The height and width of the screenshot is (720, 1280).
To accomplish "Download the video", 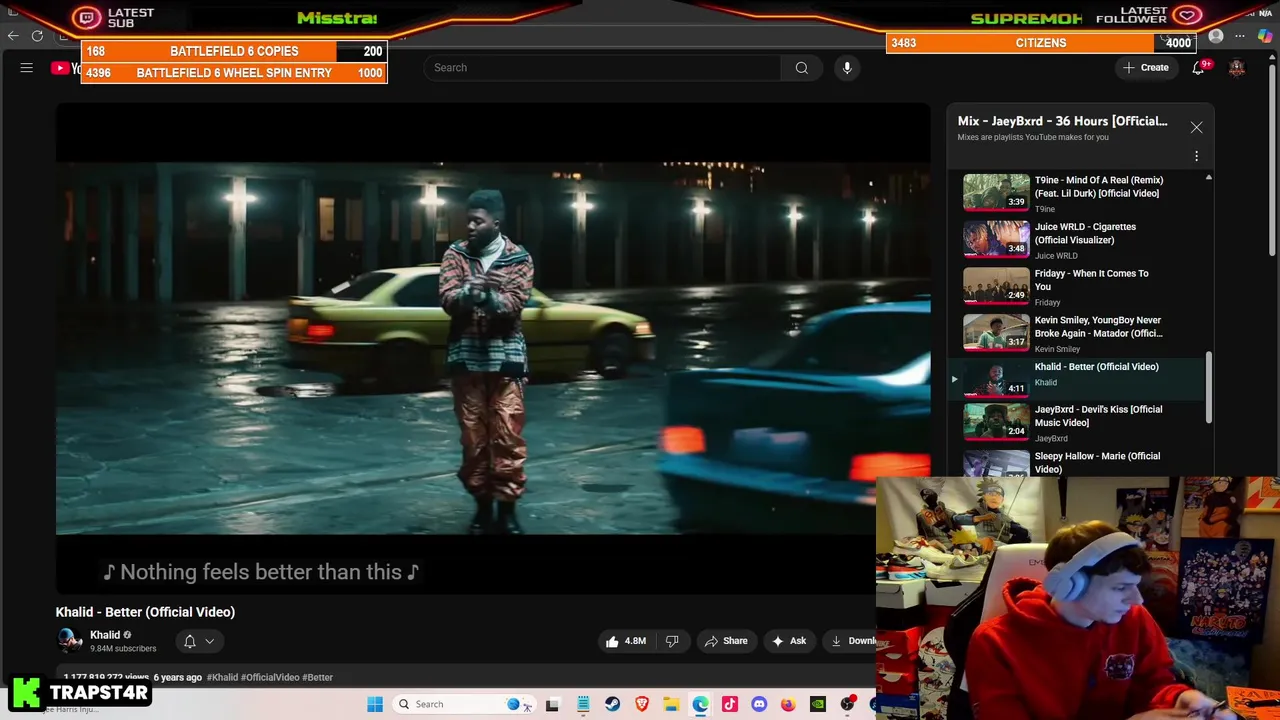I will tap(850, 641).
